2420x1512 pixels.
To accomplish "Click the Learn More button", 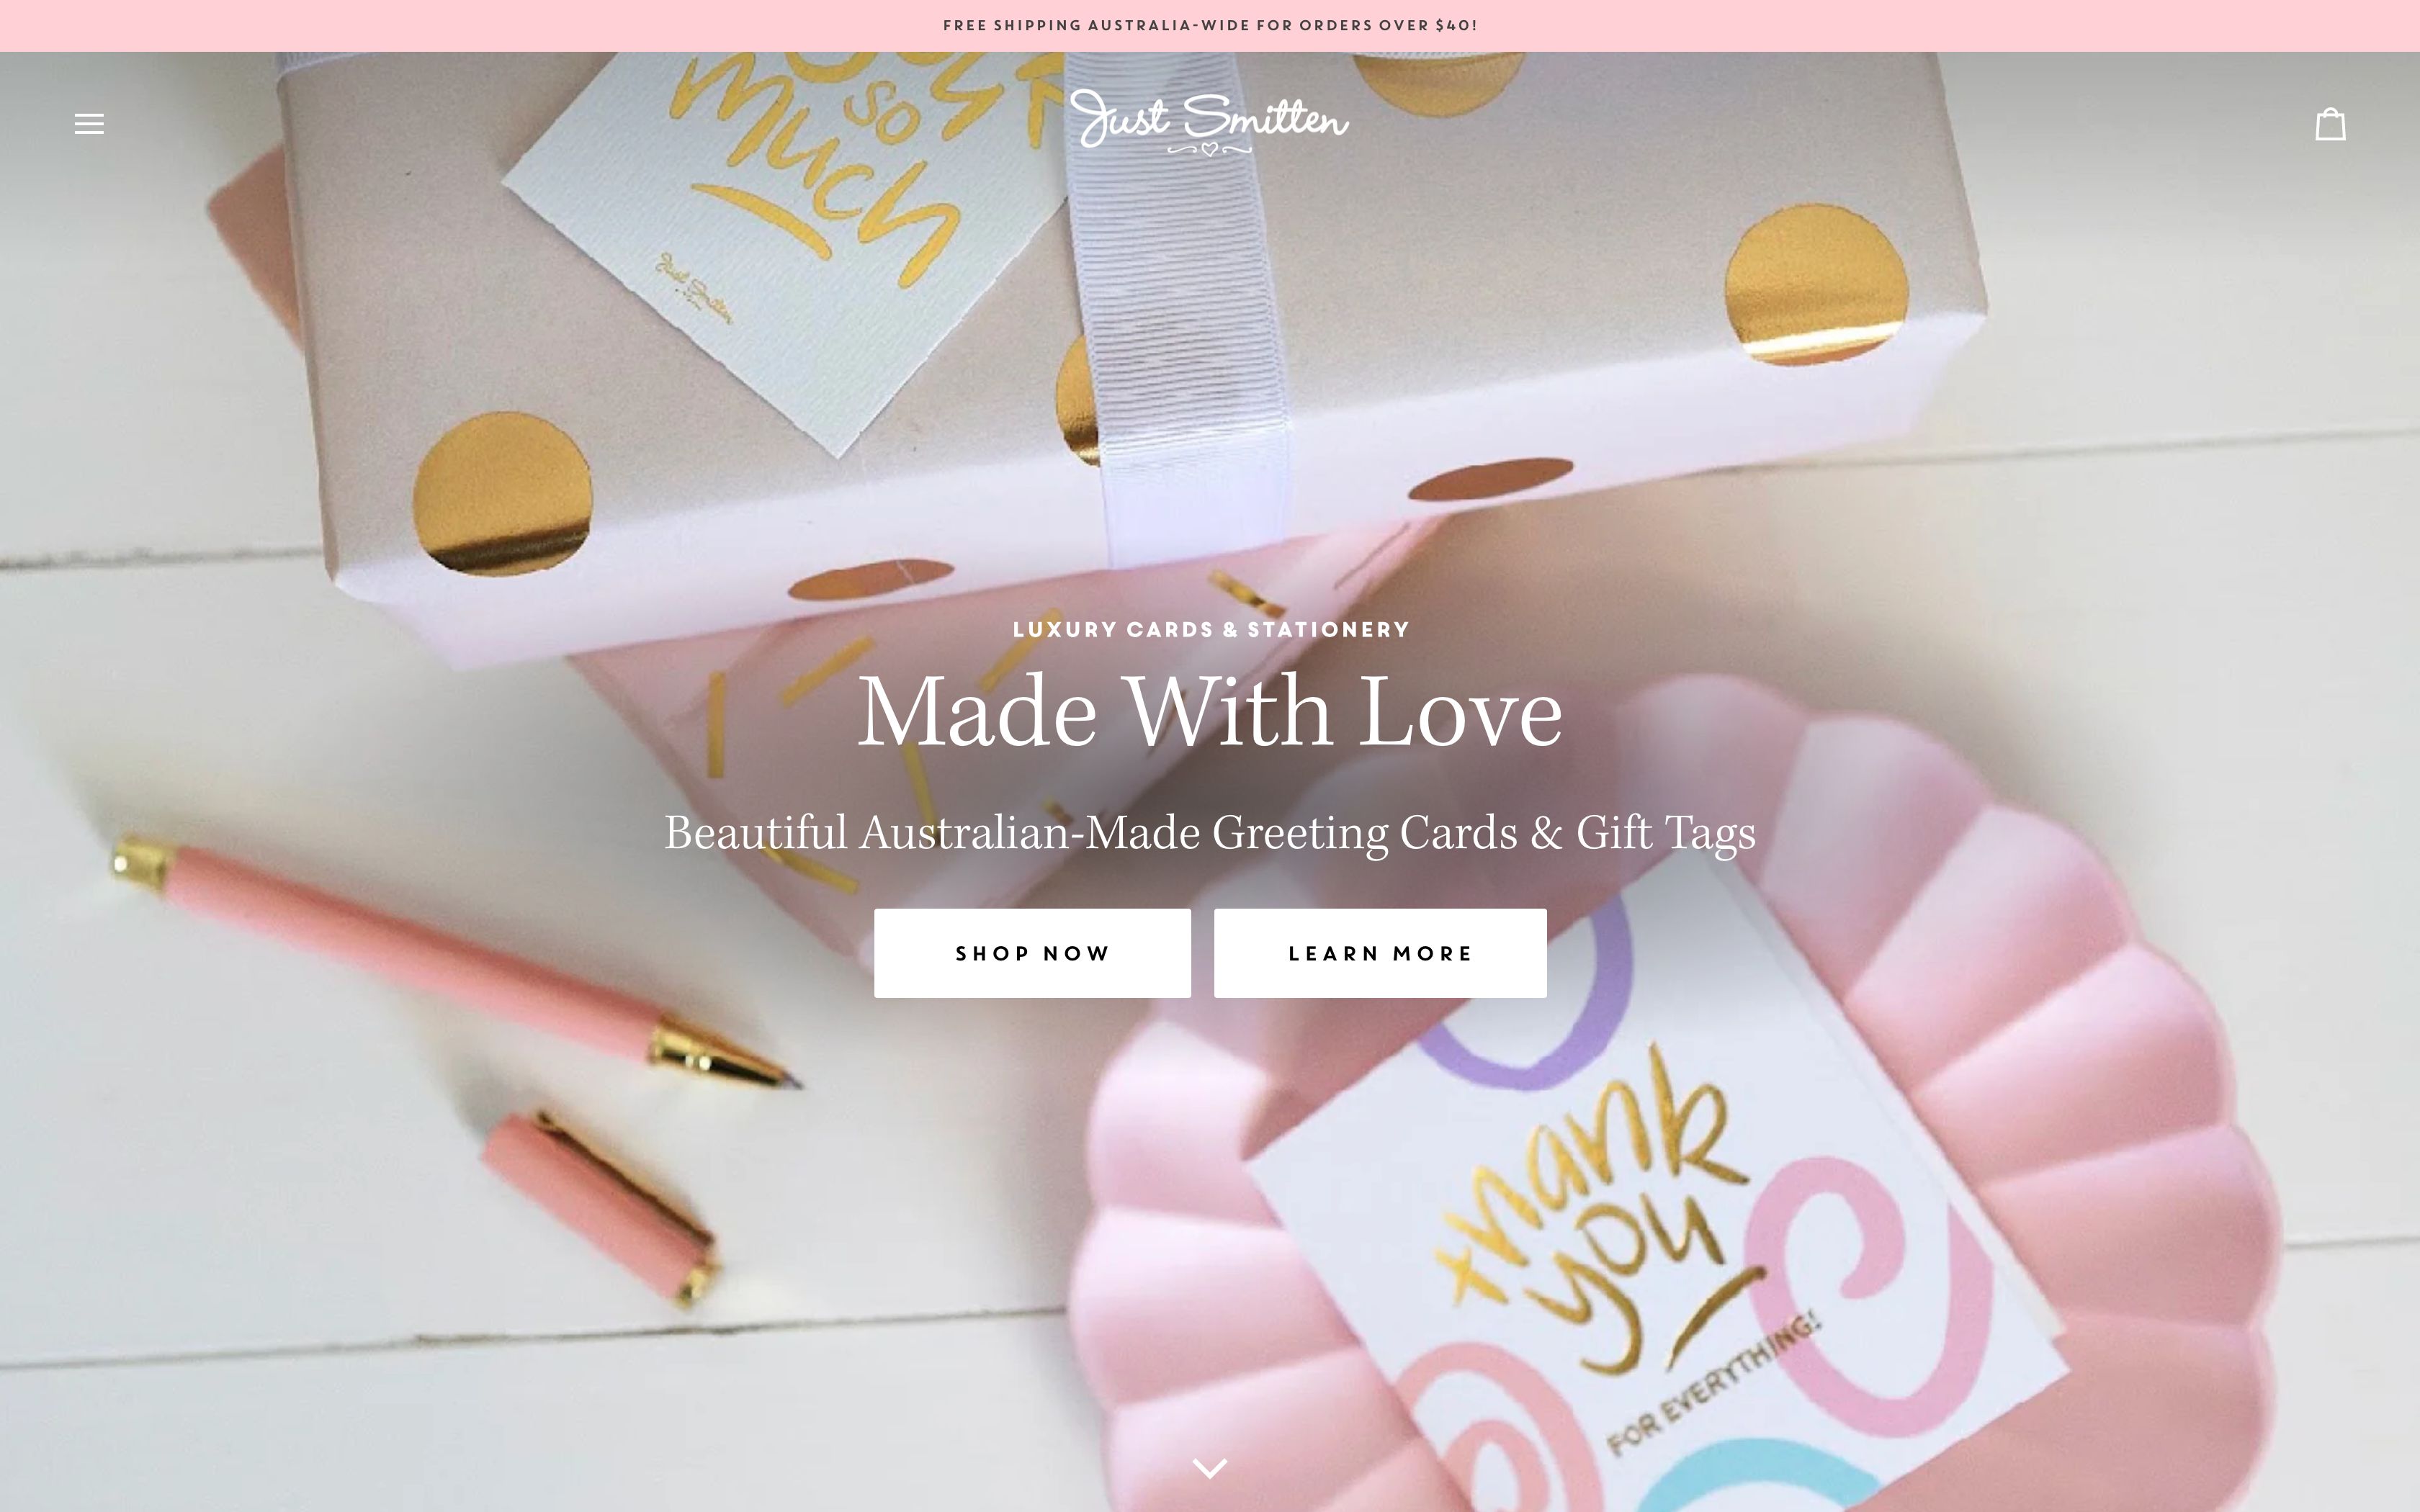I will point(1380,953).
